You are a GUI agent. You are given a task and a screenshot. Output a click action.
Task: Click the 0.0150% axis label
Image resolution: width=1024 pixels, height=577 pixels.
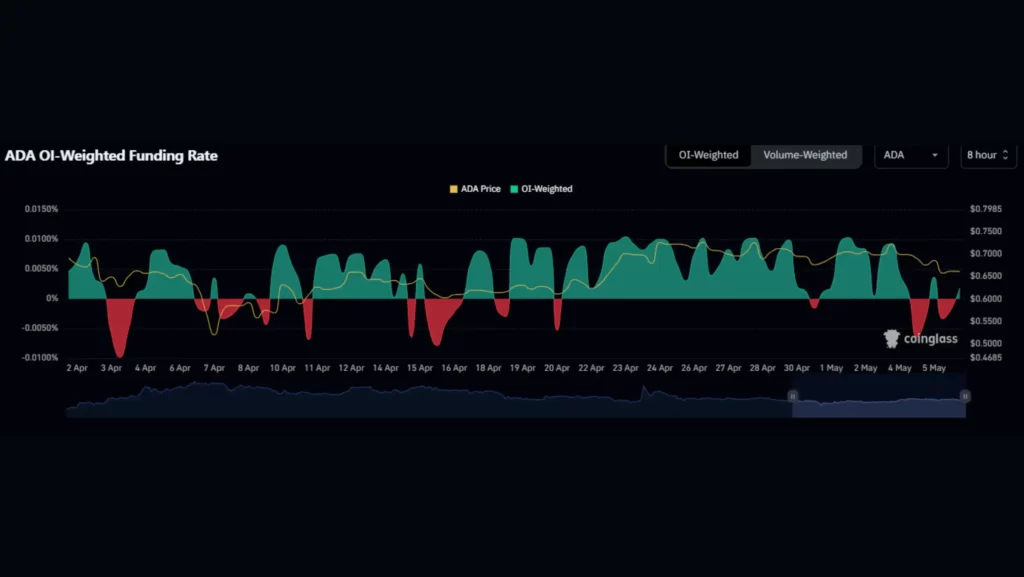pos(41,209)
